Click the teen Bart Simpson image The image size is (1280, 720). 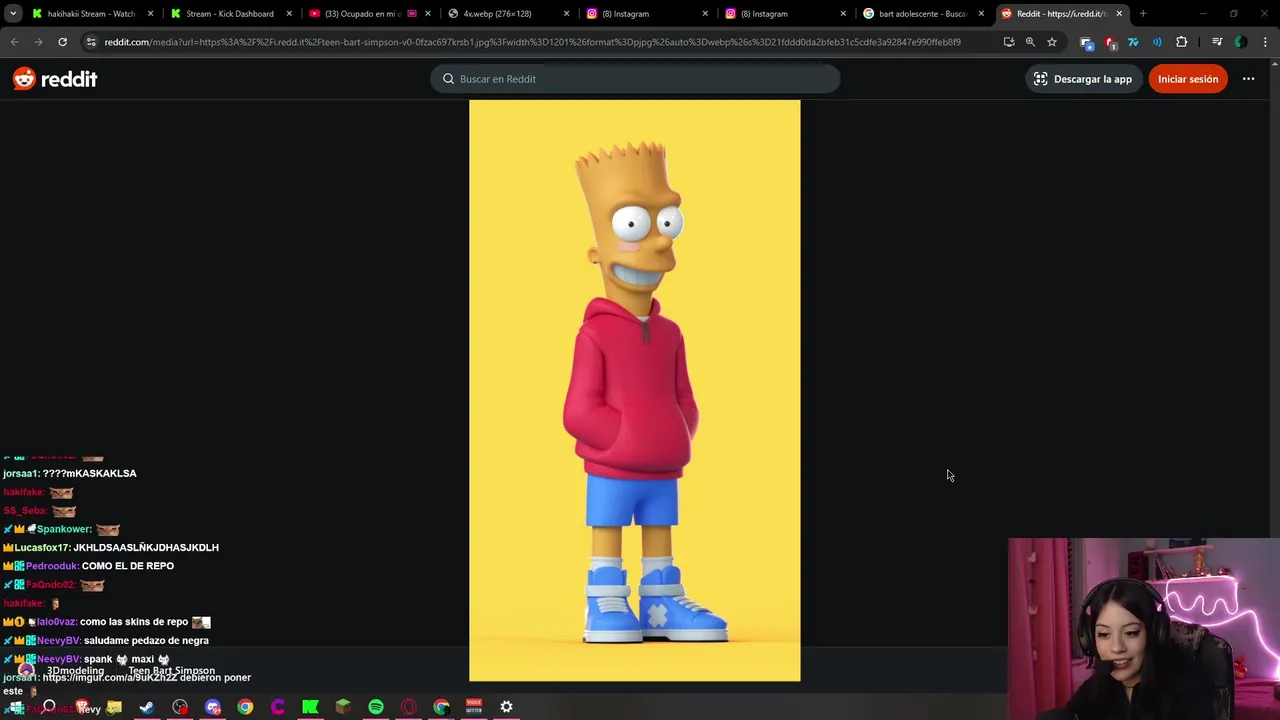[635, 390]
